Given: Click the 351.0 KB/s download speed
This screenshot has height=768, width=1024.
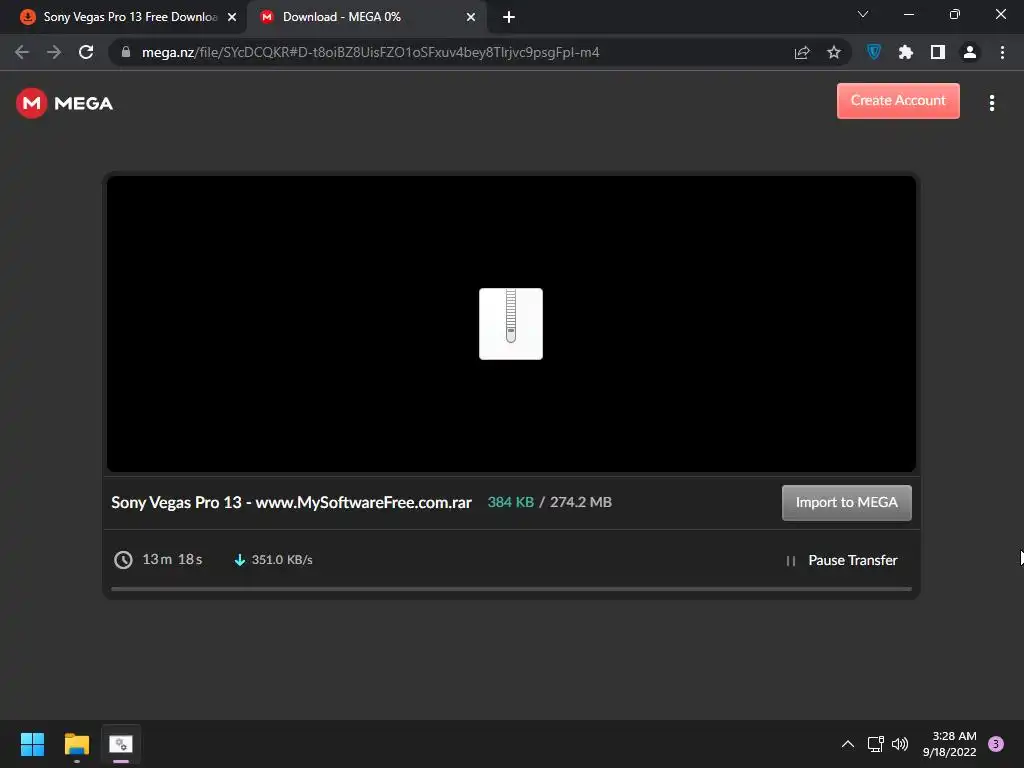Looking at the screenshot, I should (x=282, y=560).
